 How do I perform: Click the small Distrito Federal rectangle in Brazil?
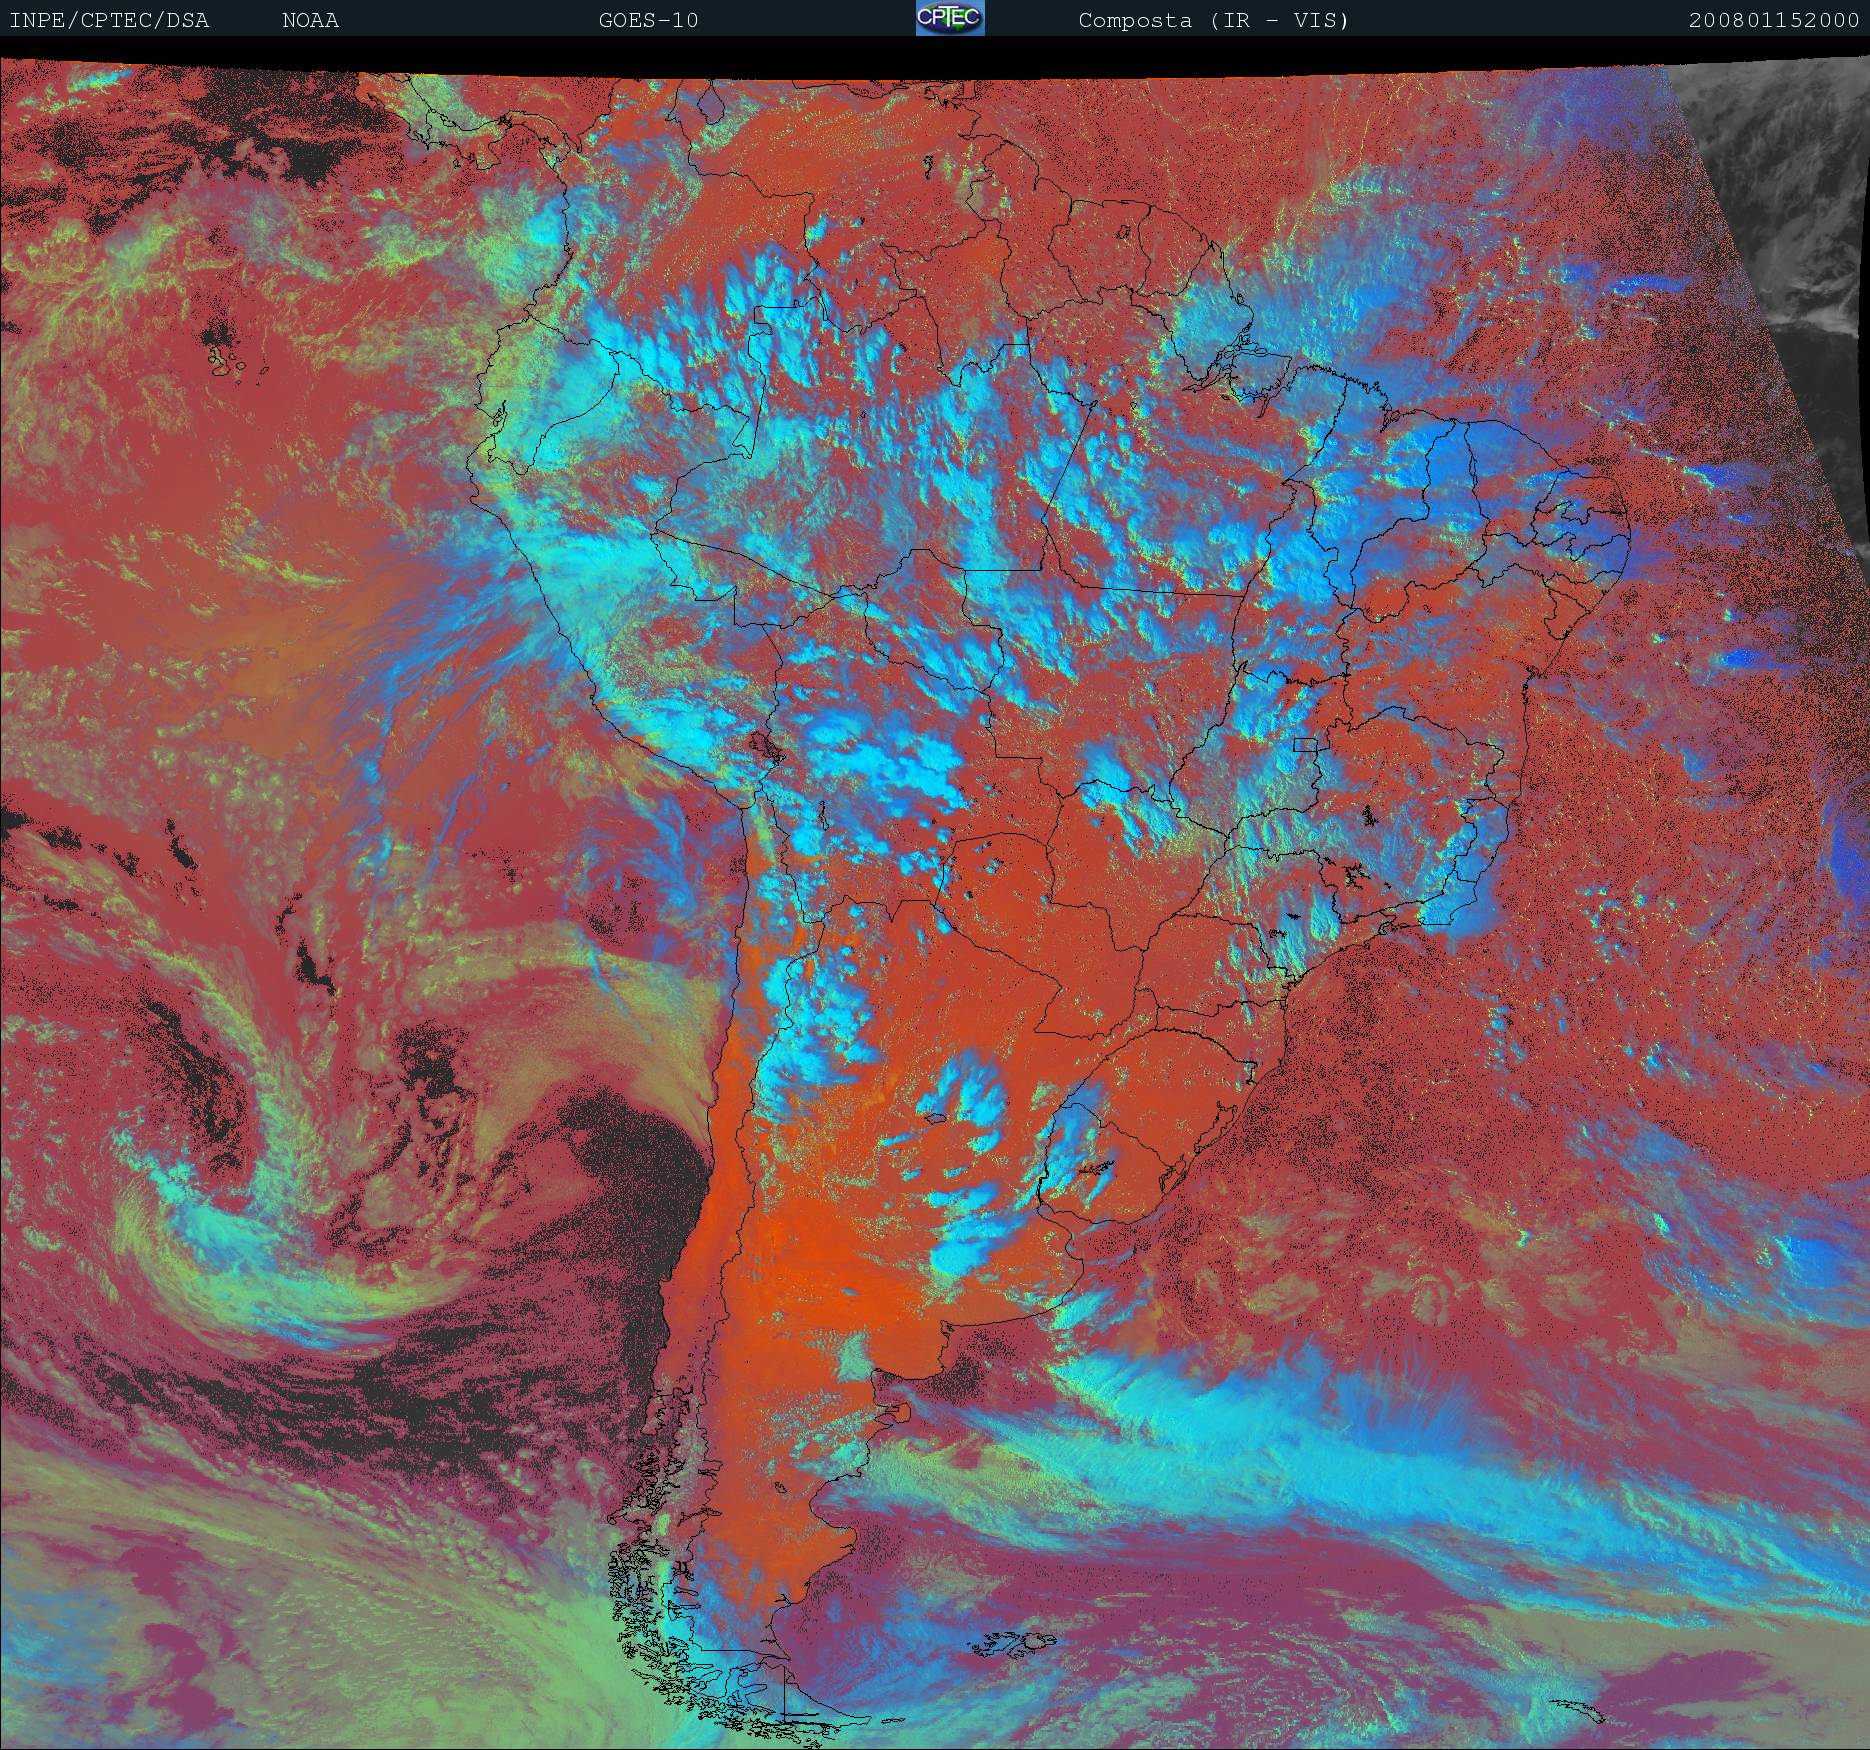tap(1305, 744)
